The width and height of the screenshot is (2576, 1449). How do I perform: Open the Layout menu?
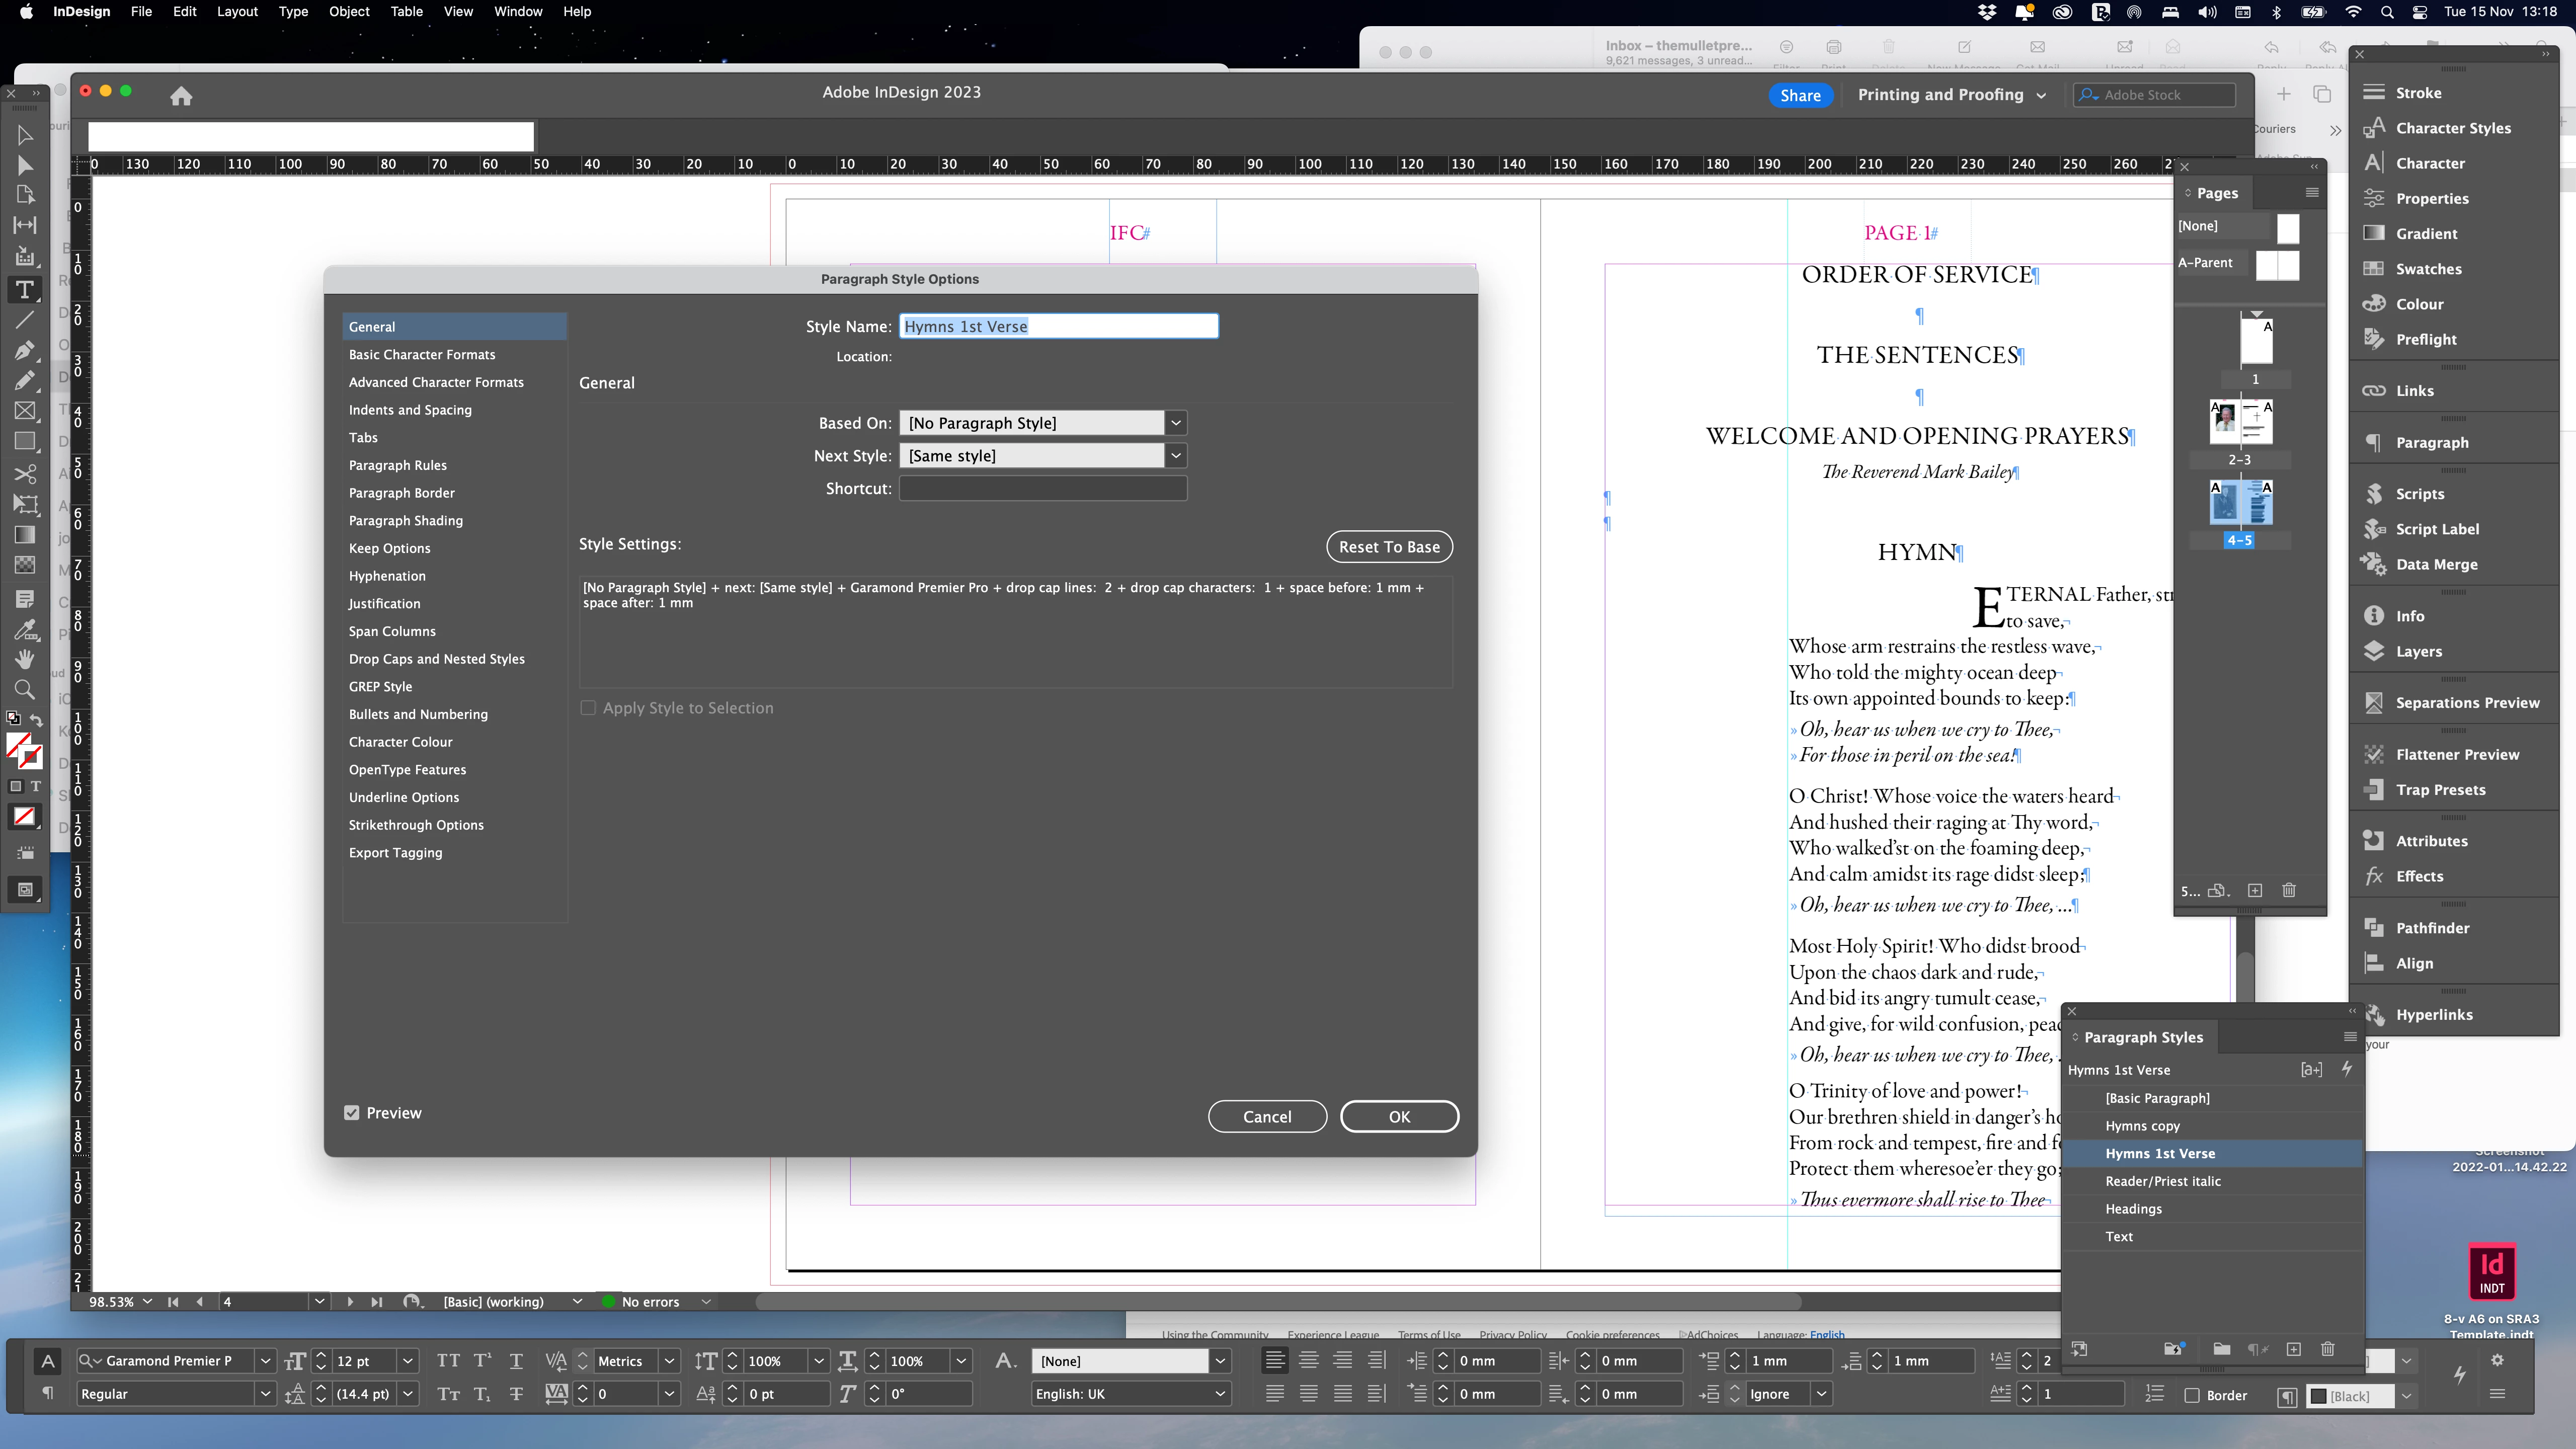pyautogui.click(x=237, y=12)
